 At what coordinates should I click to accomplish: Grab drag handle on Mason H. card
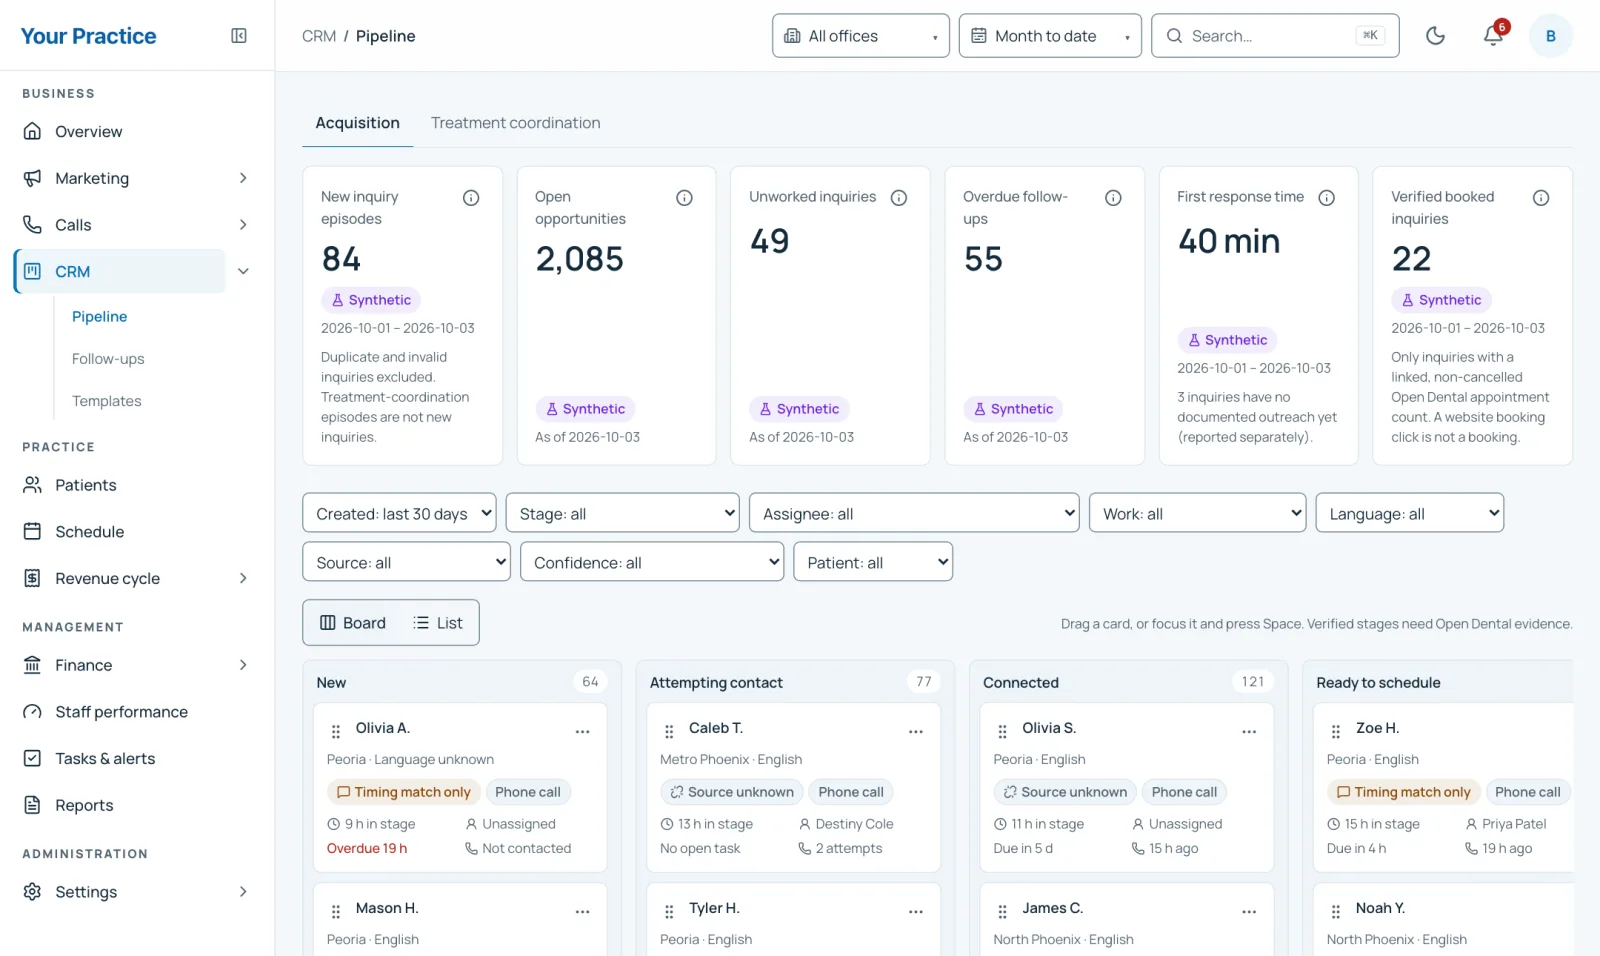pyautogui.click(x=336, y=912)
